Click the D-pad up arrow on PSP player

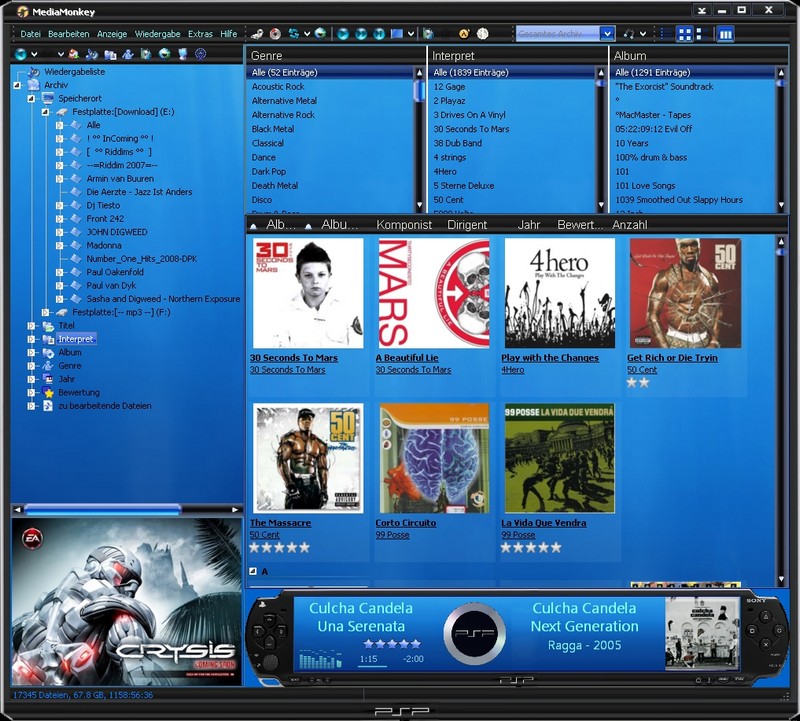[270, 621]
